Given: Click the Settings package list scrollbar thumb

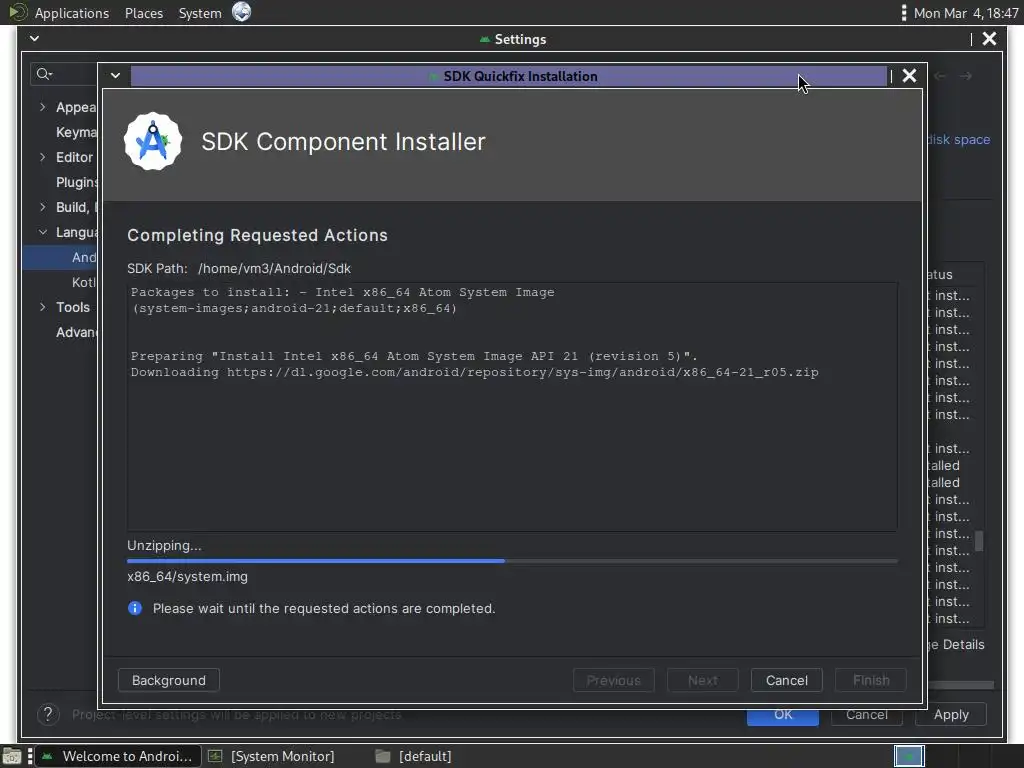Looking at the screenshot, I should click(x=979, y=541).
